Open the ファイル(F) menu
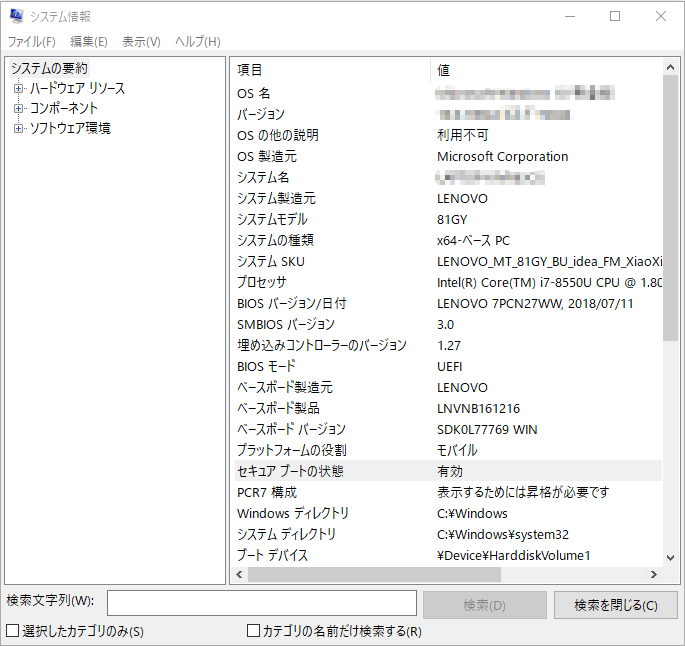 pos(32,42)
